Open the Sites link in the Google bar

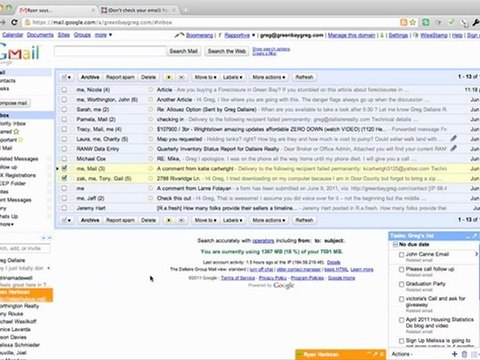point(63,35)
